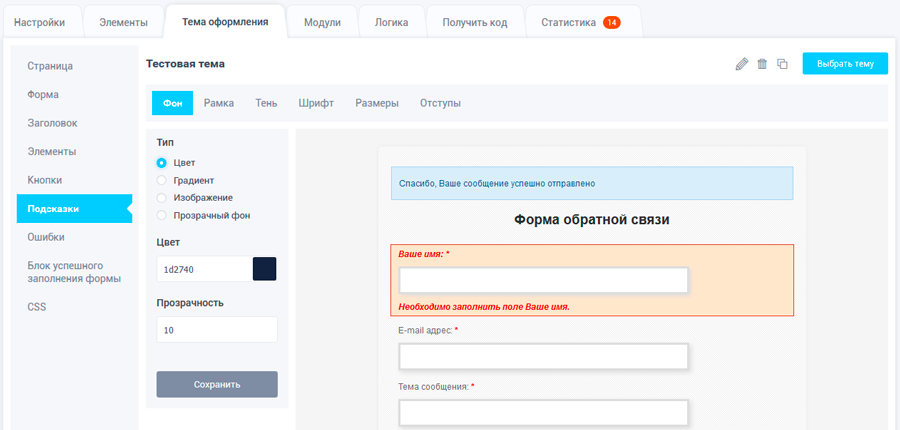Open the Логика tab

point(391,22)
